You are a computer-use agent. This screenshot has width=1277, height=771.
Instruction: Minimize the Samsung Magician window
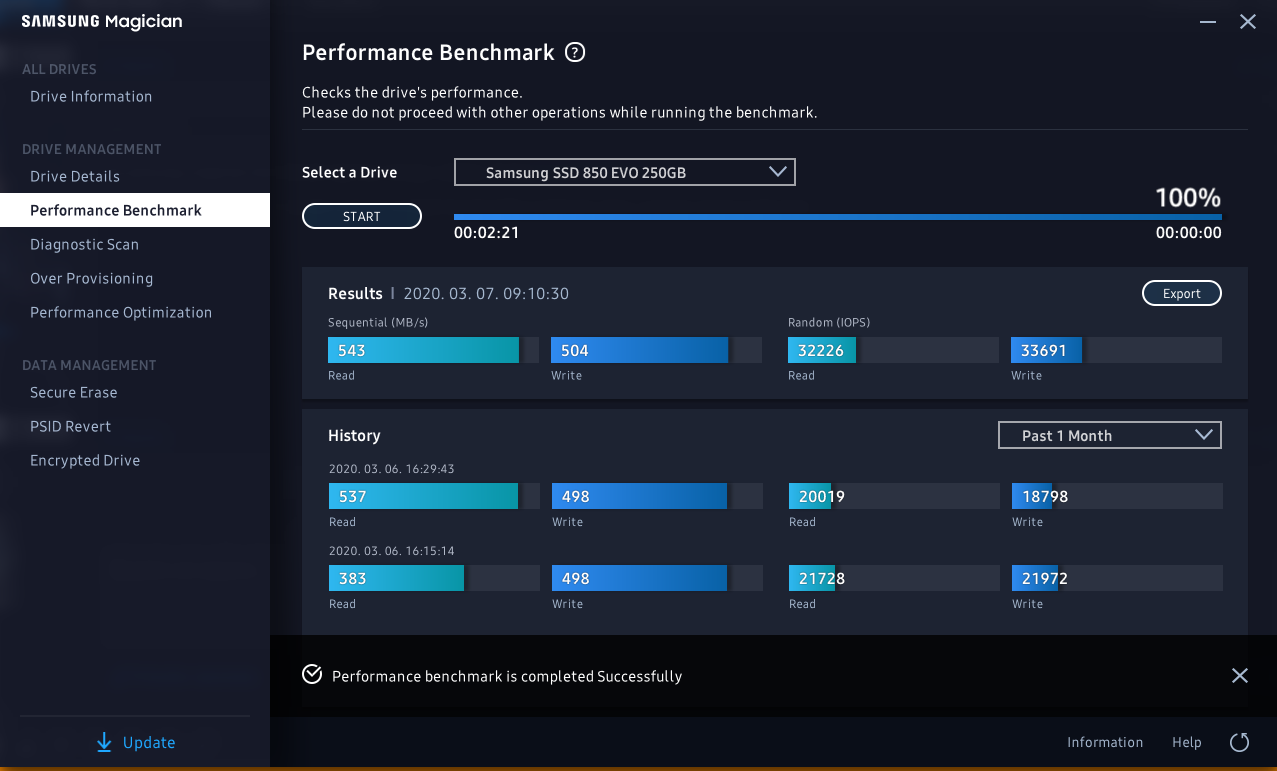coord(1209,21)
